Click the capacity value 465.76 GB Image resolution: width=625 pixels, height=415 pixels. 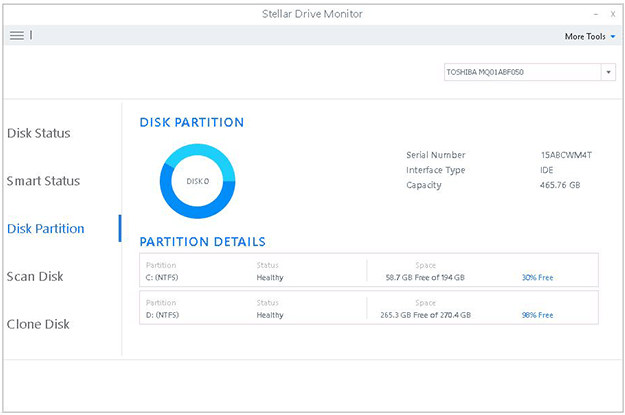(x=560, y=185)
